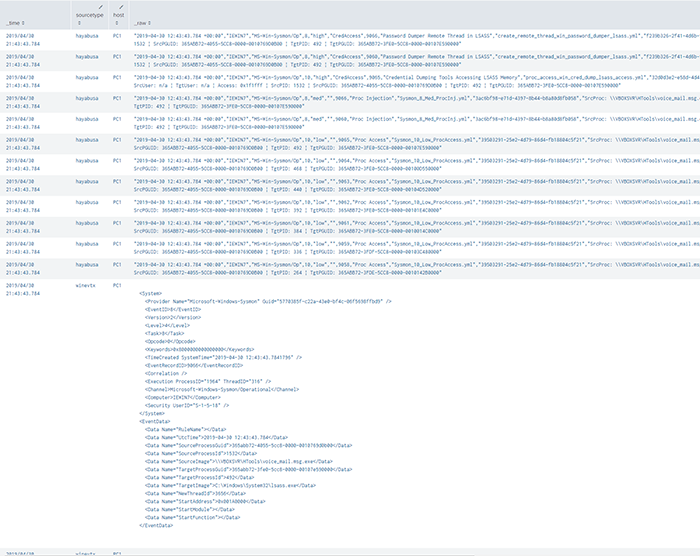
Task: Click the PC1 host cell in the winevtx XML row
Action: coord(117,285)
